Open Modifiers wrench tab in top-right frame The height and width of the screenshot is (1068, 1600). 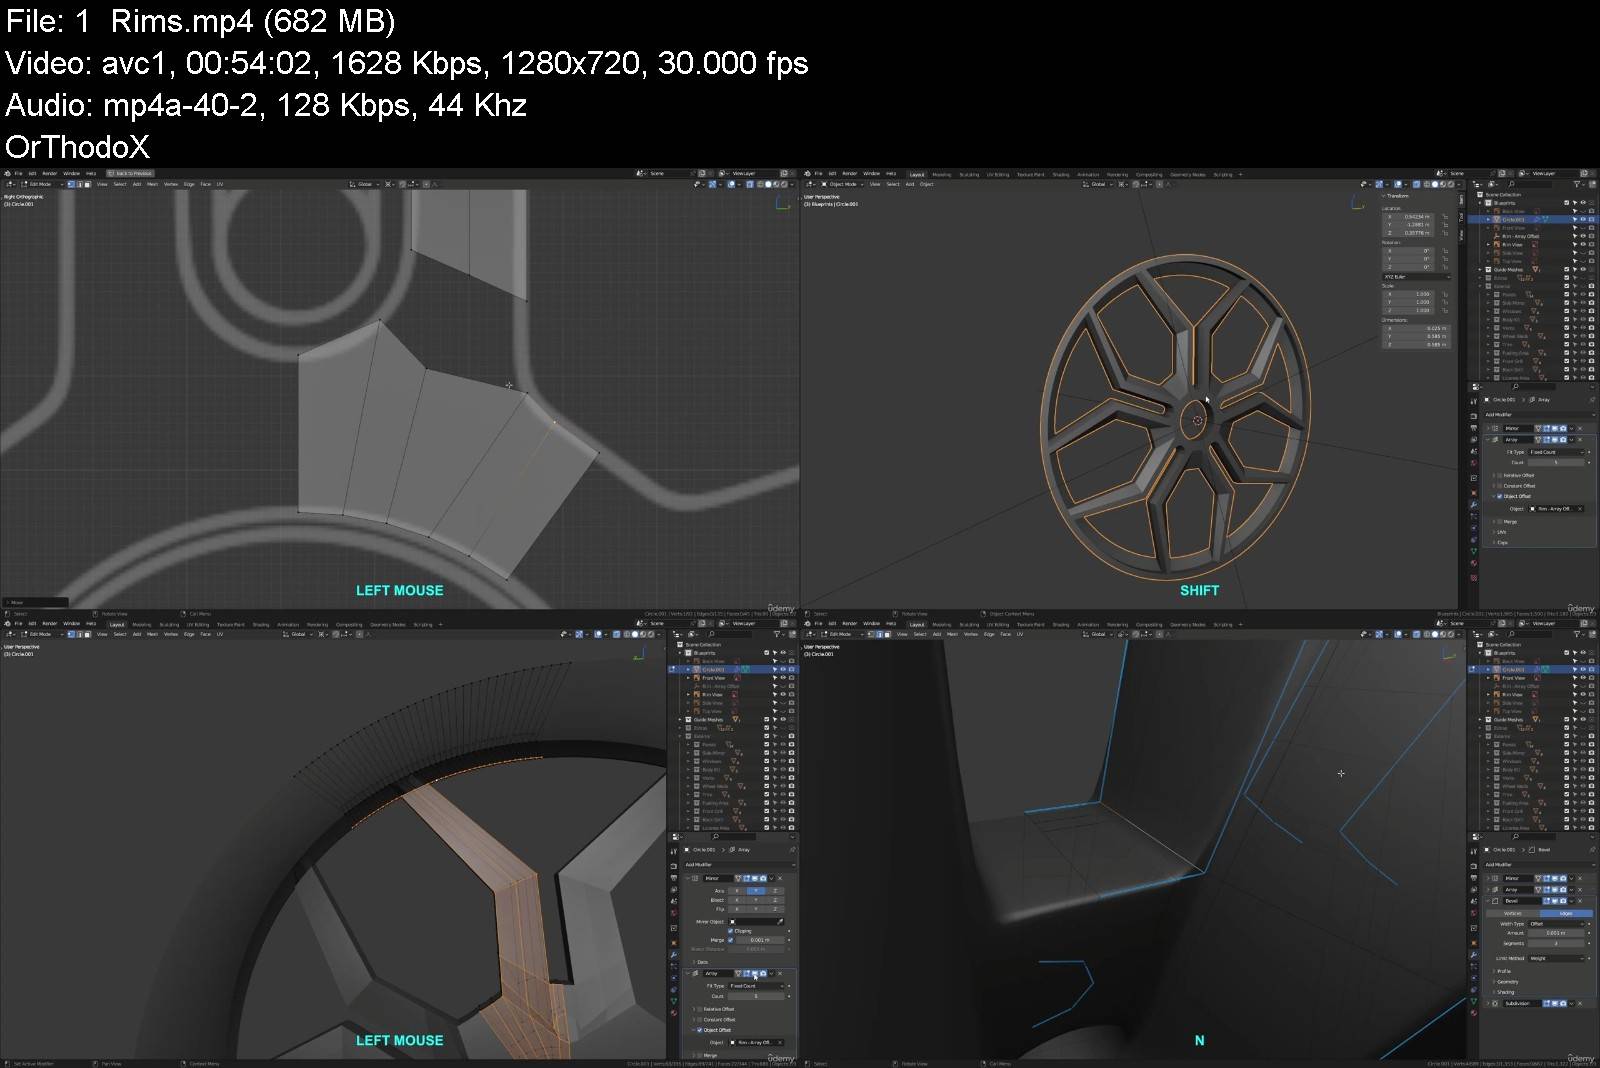[x=1474, y=505]
